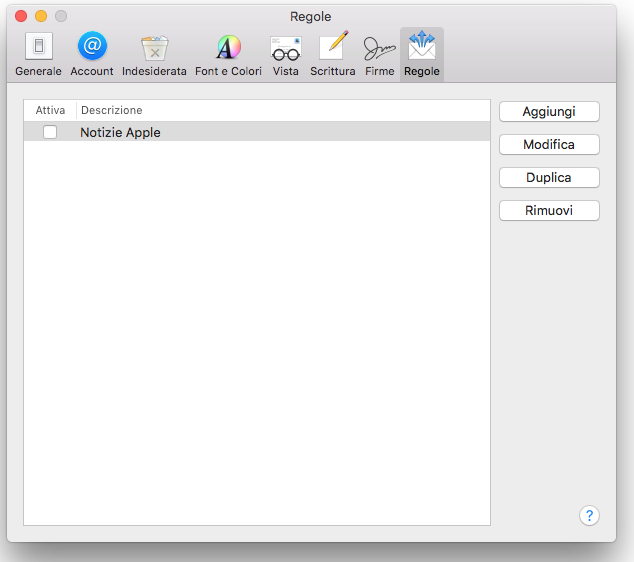Close the Regole preferences window
This screenshot has width=634, height=562.
tap(21, 16)
